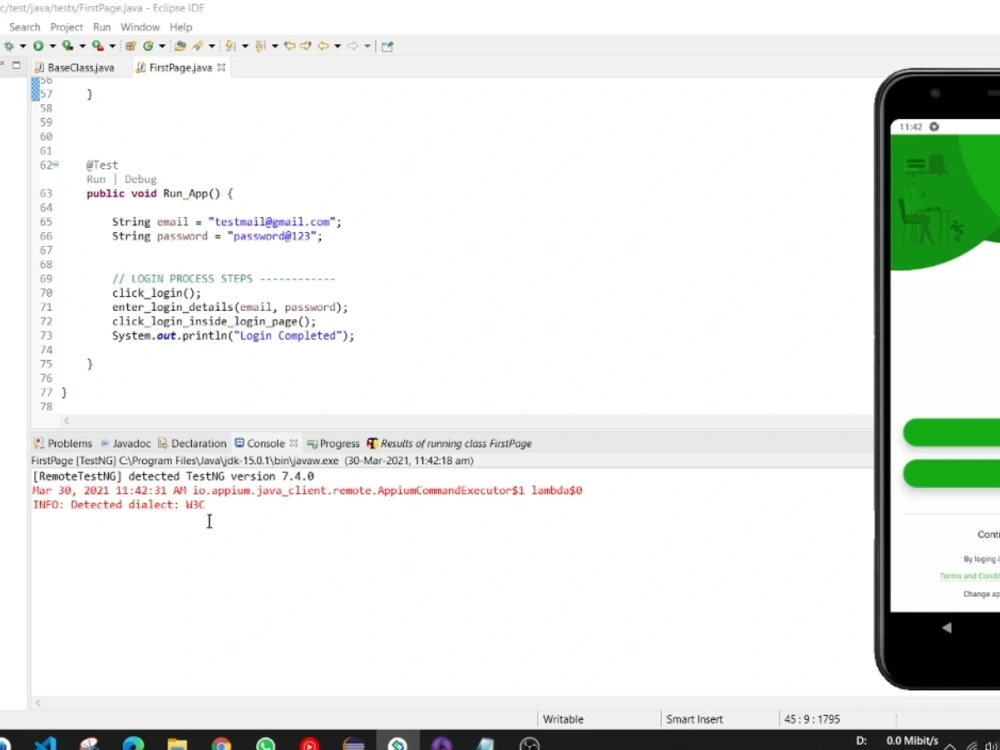Open the Window menu
The width and height of the screenshot is (1000, 750).
pyautogui.click(x=140, y=27)
